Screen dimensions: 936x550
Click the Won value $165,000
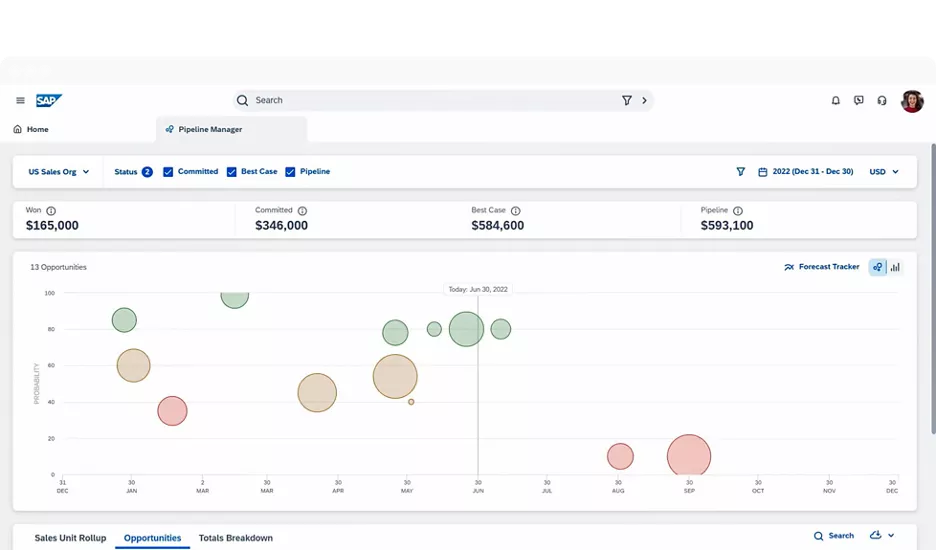(52, 226)
